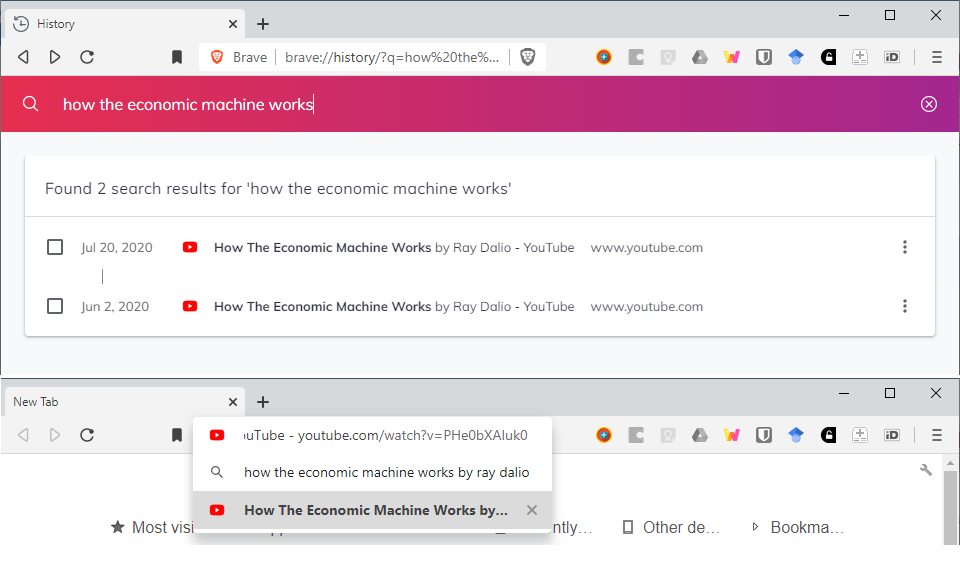This screenshot has height=579, width=960.
Task: Open the Bitwarden shield extension in History window
Action: point(763,57)
